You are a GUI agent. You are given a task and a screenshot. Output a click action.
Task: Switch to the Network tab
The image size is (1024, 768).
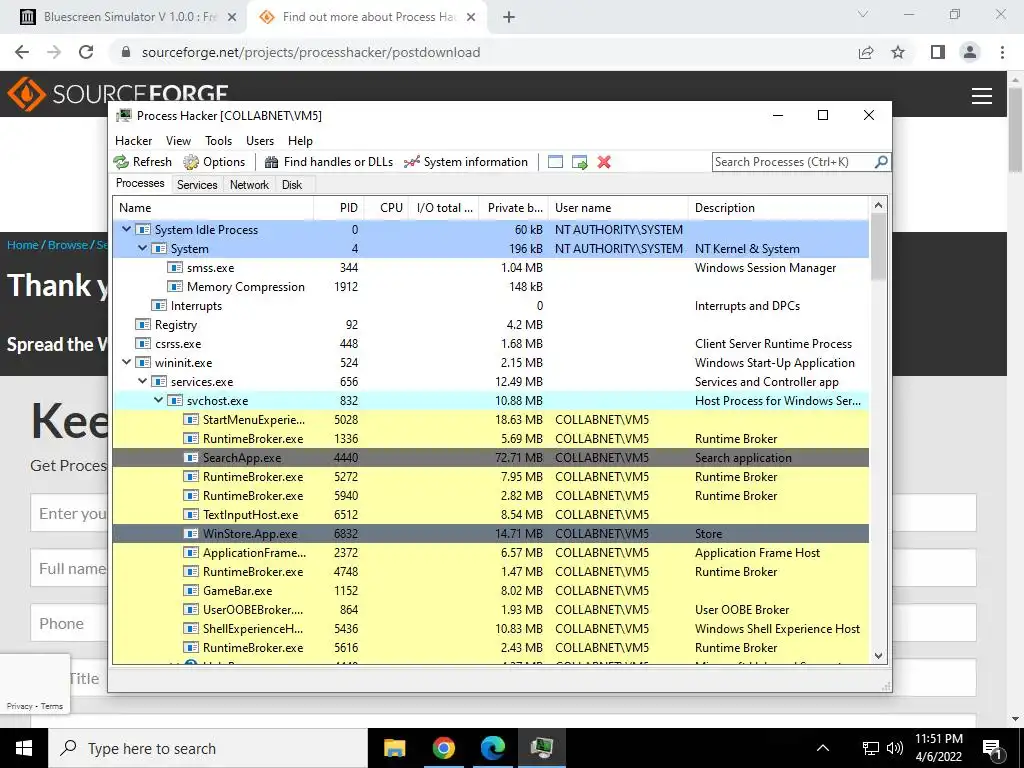click(x=249, y=185)
